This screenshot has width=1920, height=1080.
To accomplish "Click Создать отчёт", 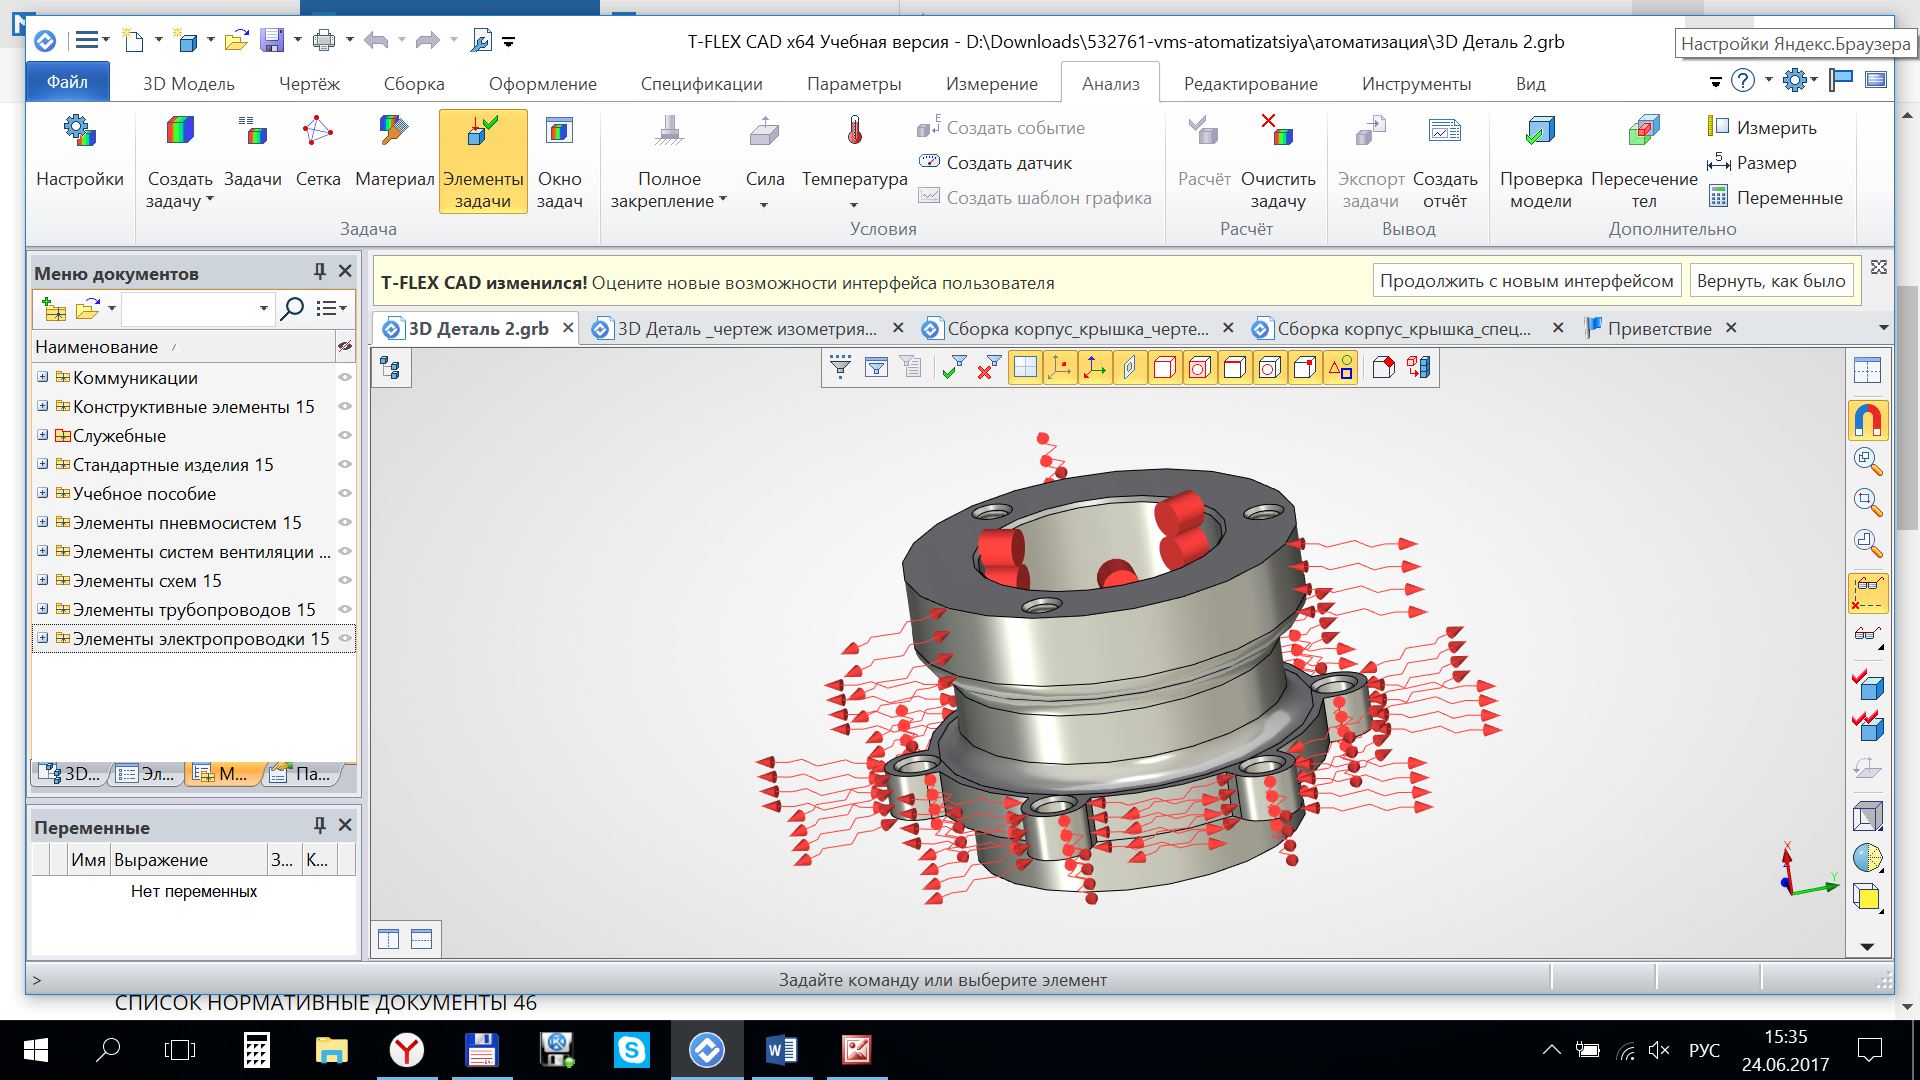I will tap(1445, 160).
